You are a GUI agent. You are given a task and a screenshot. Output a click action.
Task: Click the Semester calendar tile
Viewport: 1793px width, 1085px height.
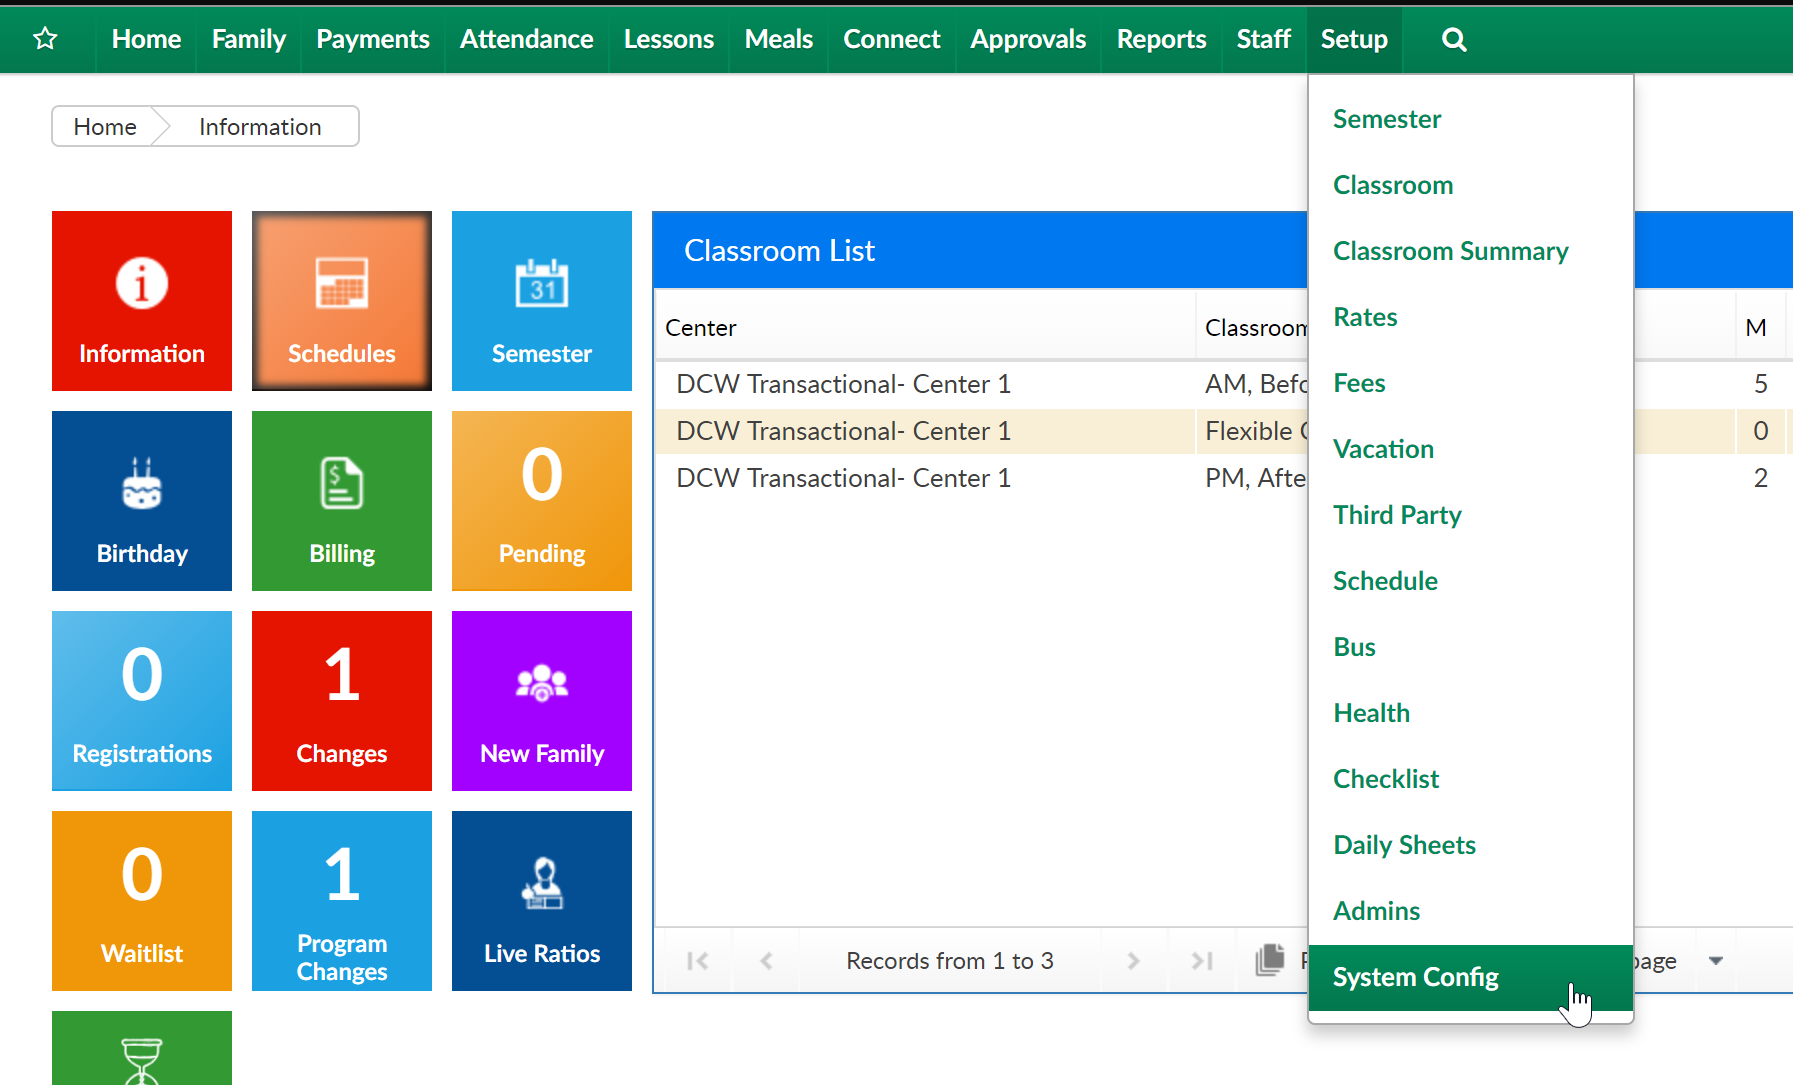[542, 301]
